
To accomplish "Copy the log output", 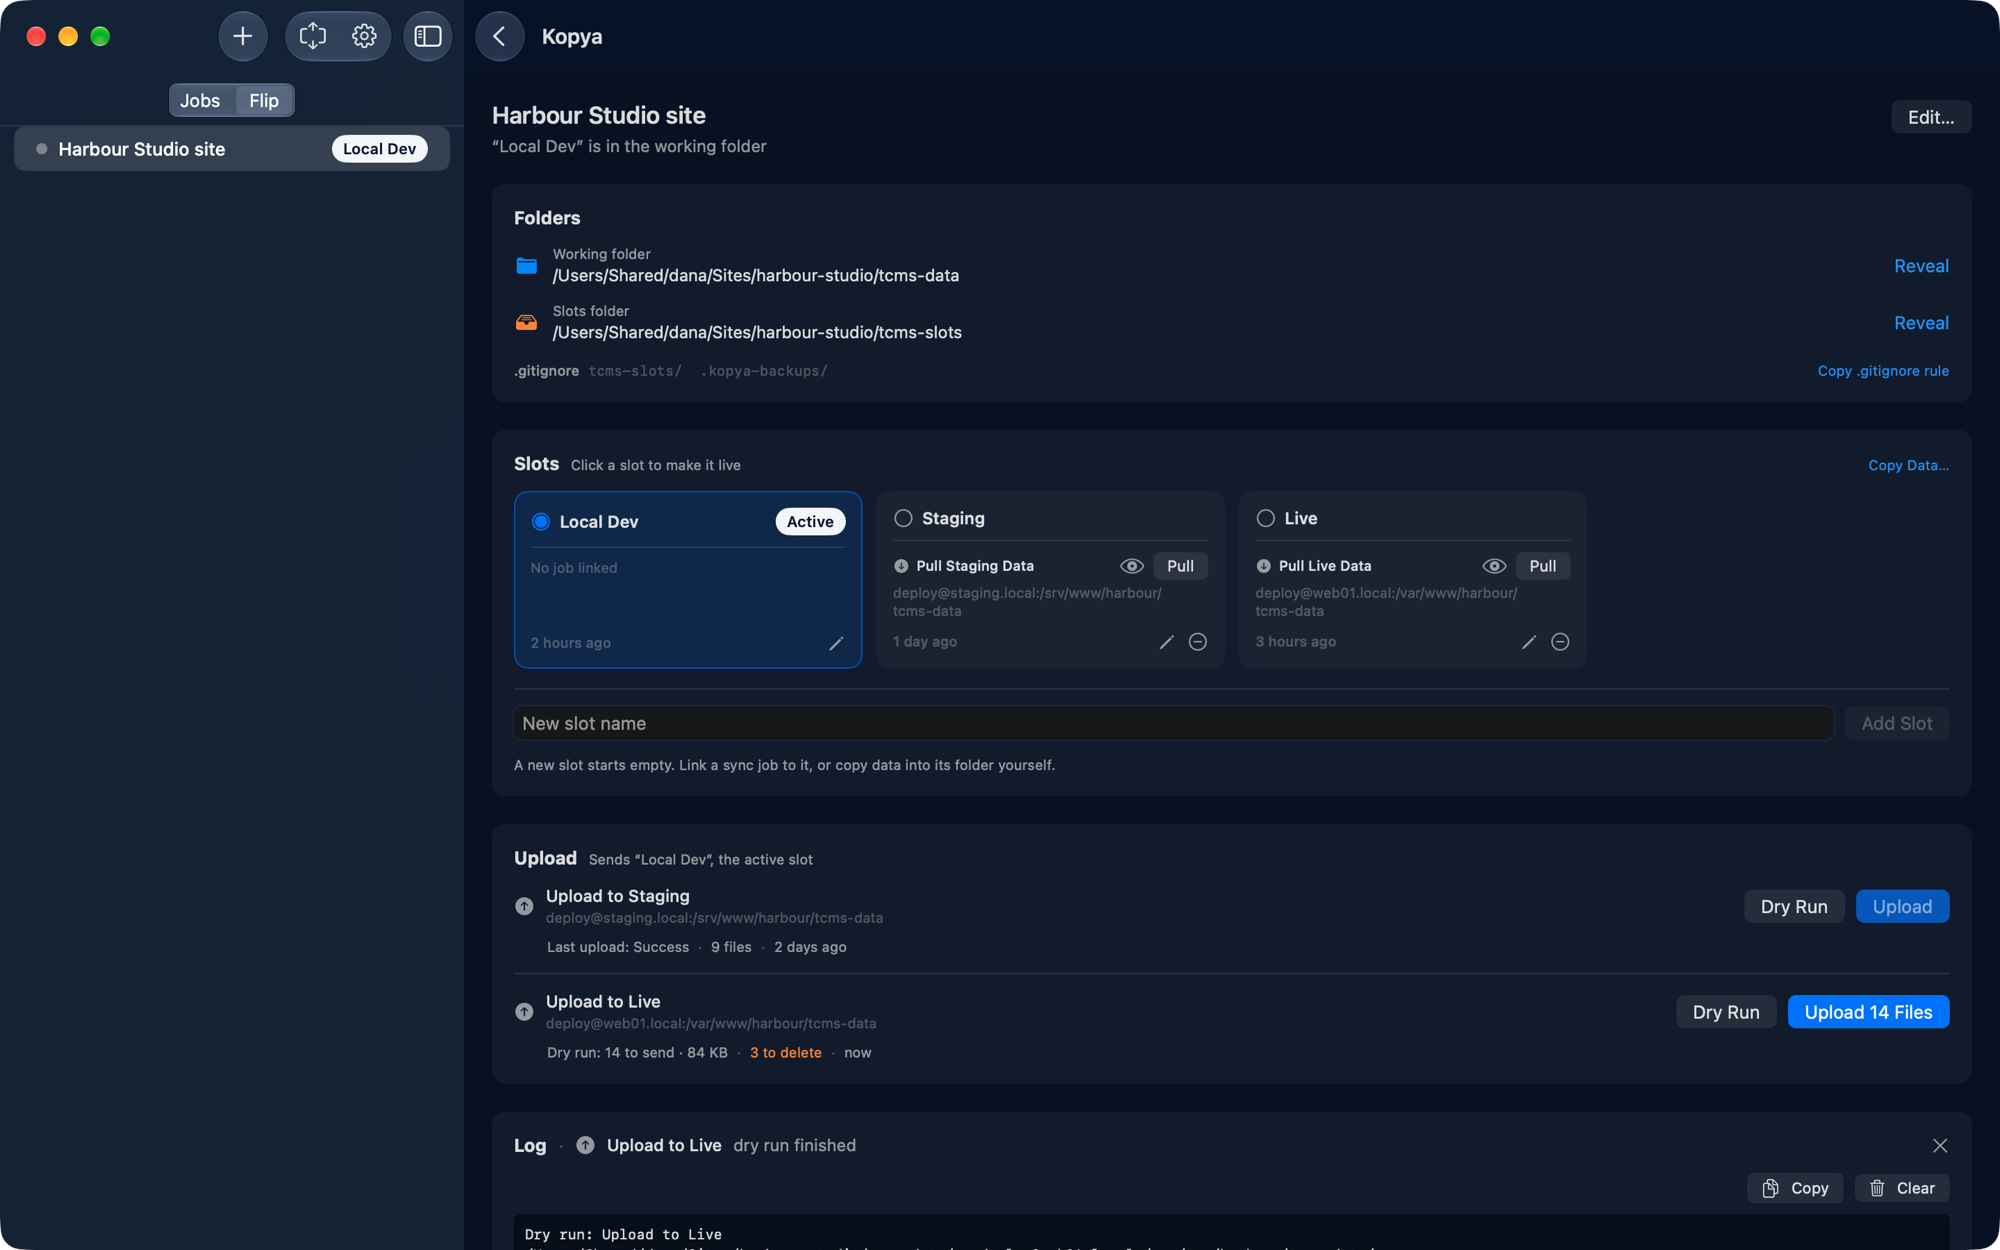I will 1795,1188.
